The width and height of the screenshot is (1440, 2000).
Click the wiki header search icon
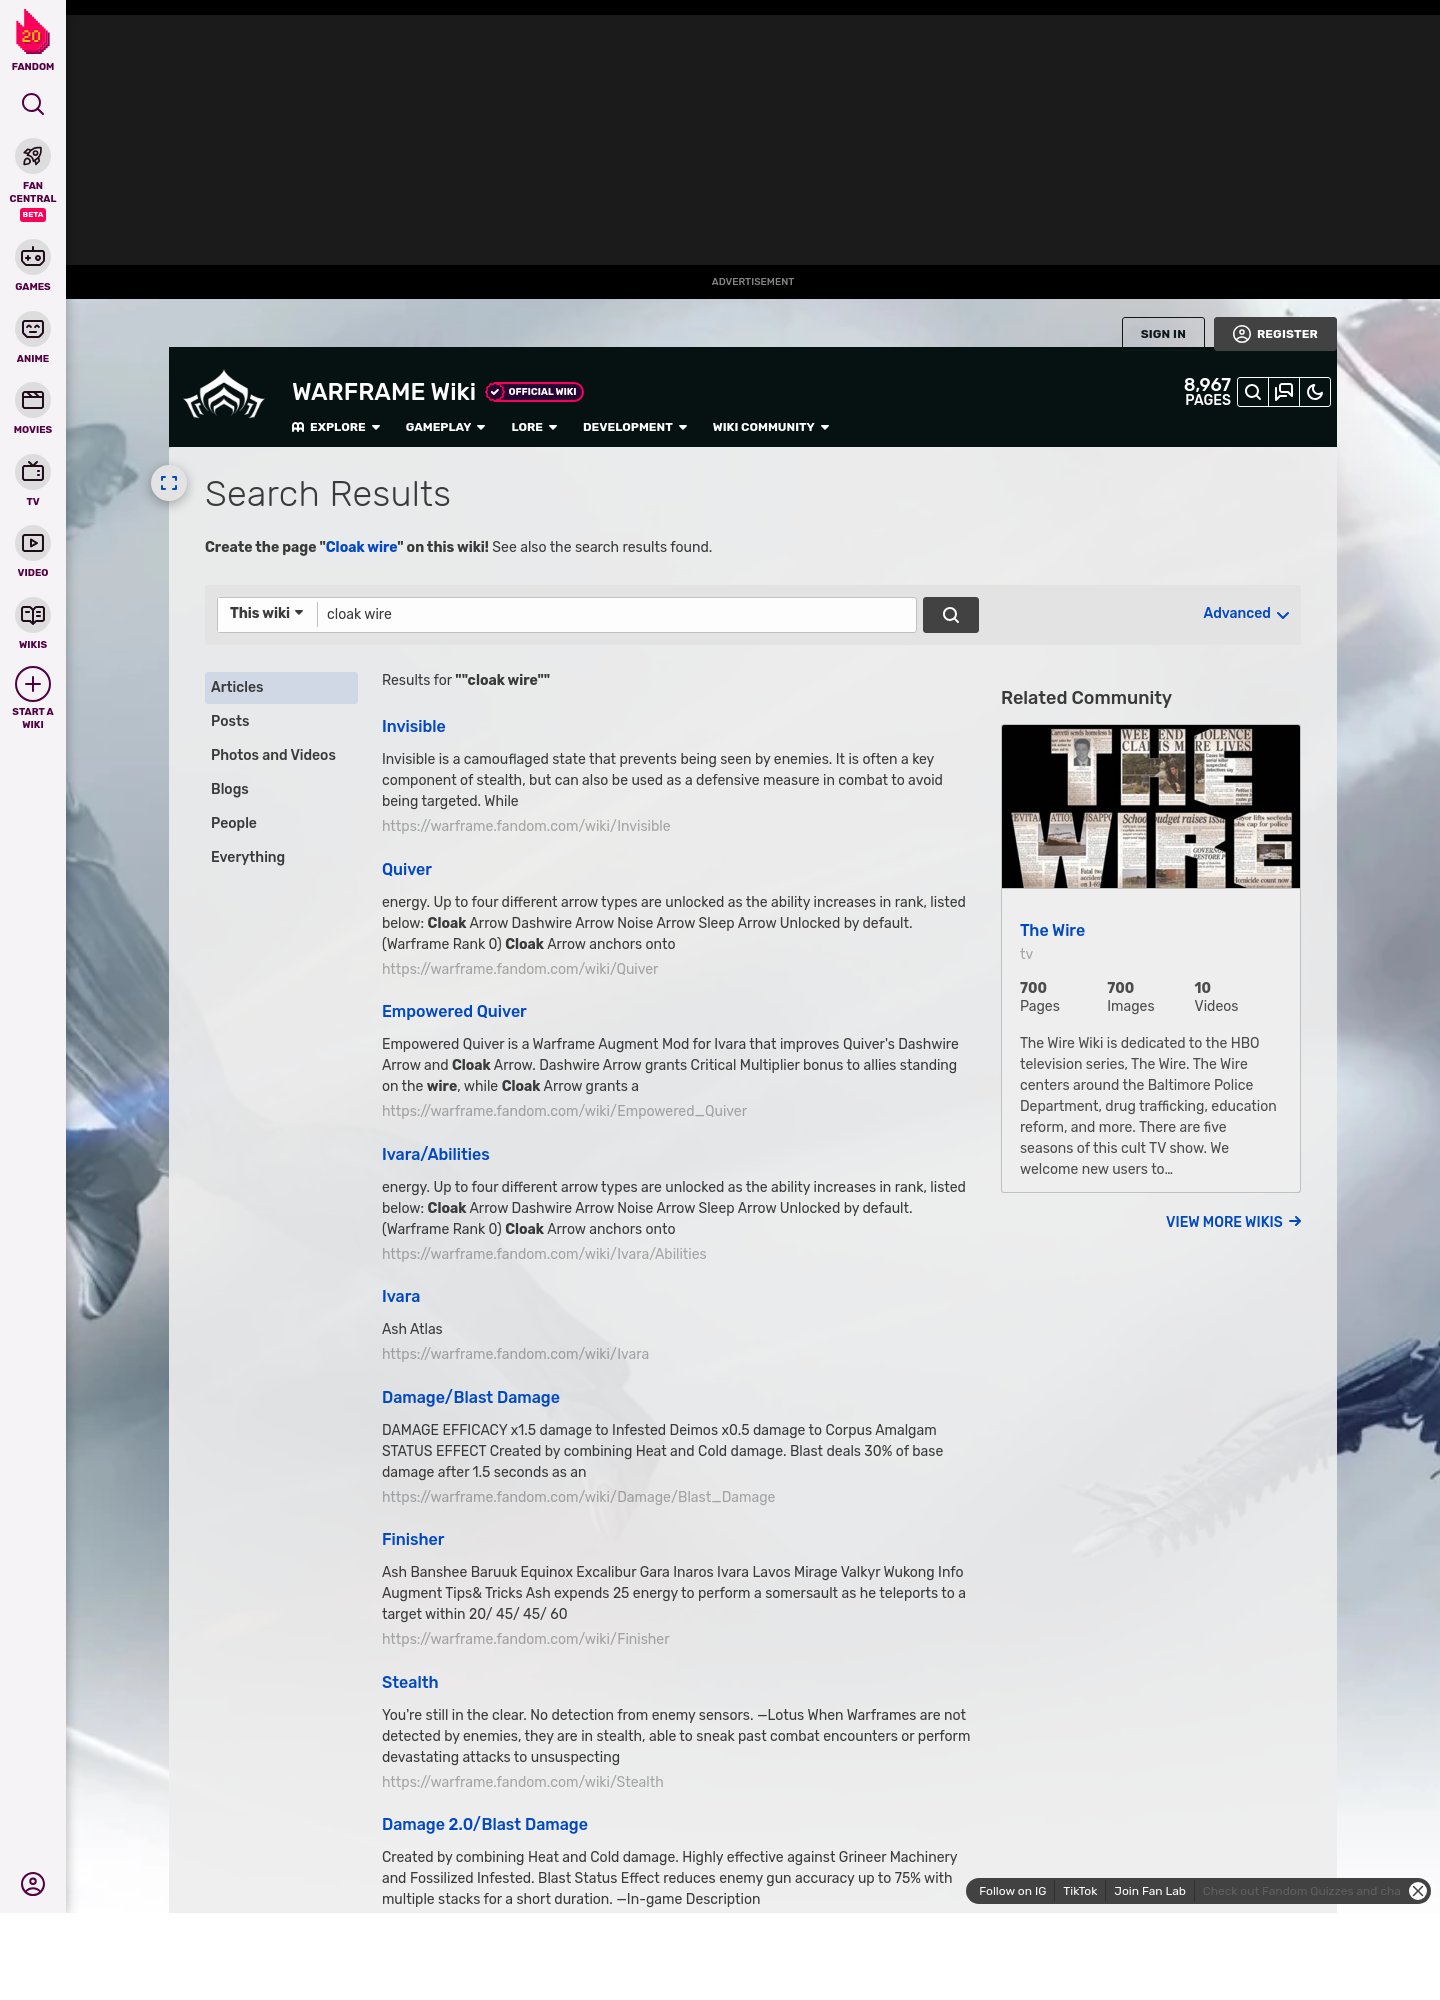1253,392
